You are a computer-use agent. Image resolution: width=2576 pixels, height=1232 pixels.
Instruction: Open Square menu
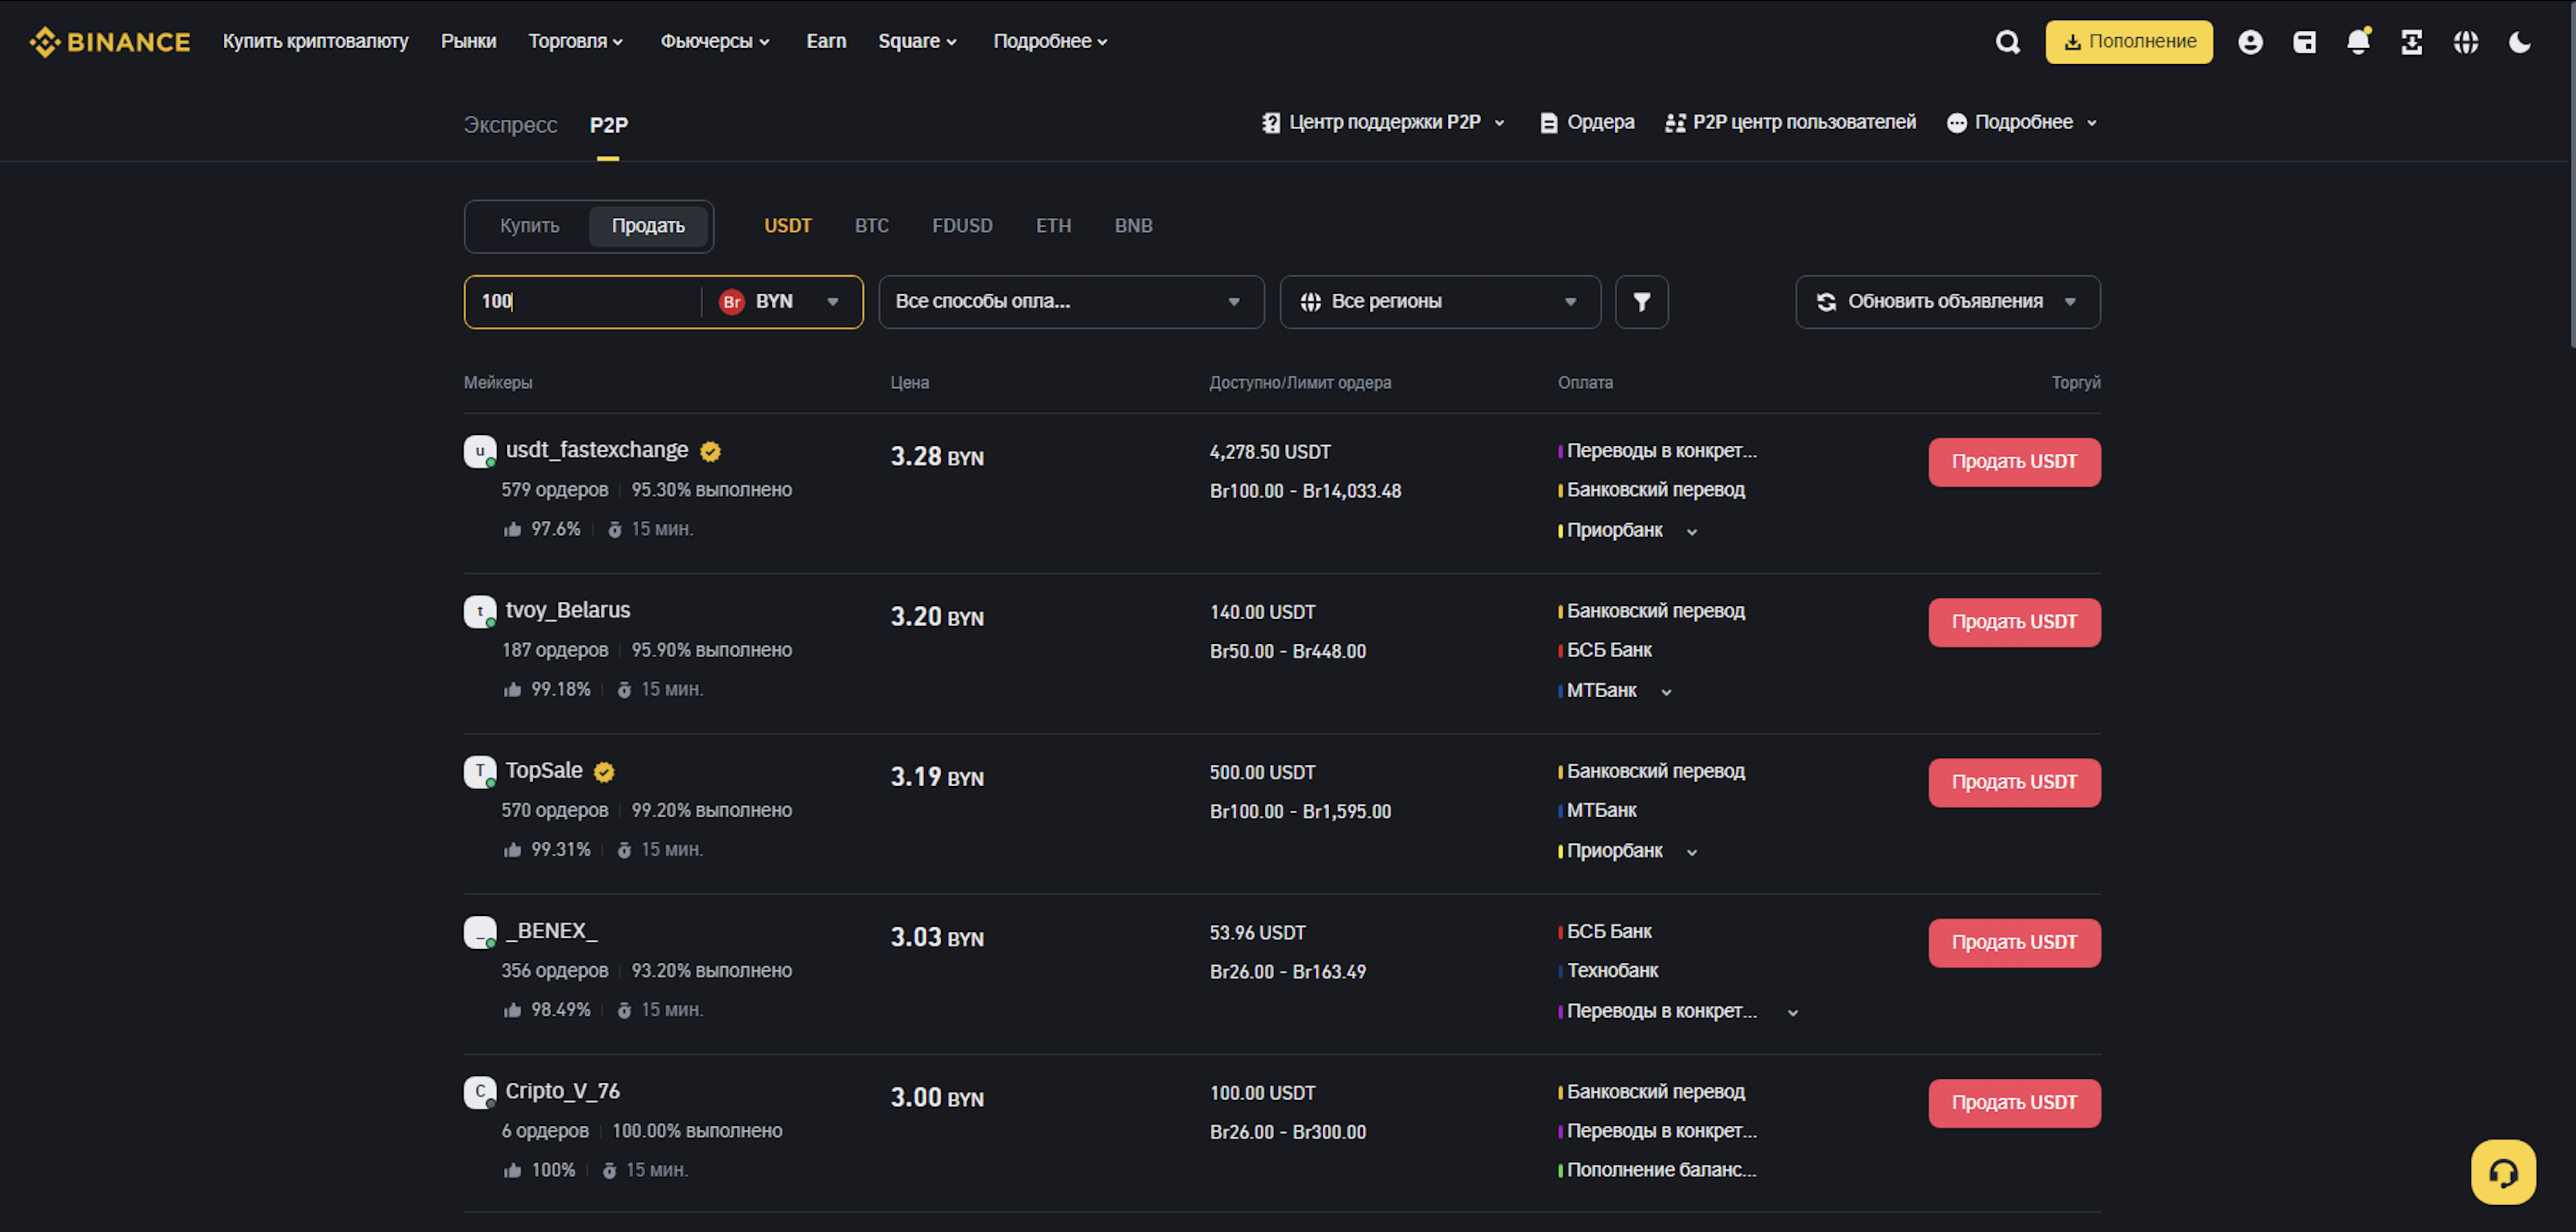(917, 41)
